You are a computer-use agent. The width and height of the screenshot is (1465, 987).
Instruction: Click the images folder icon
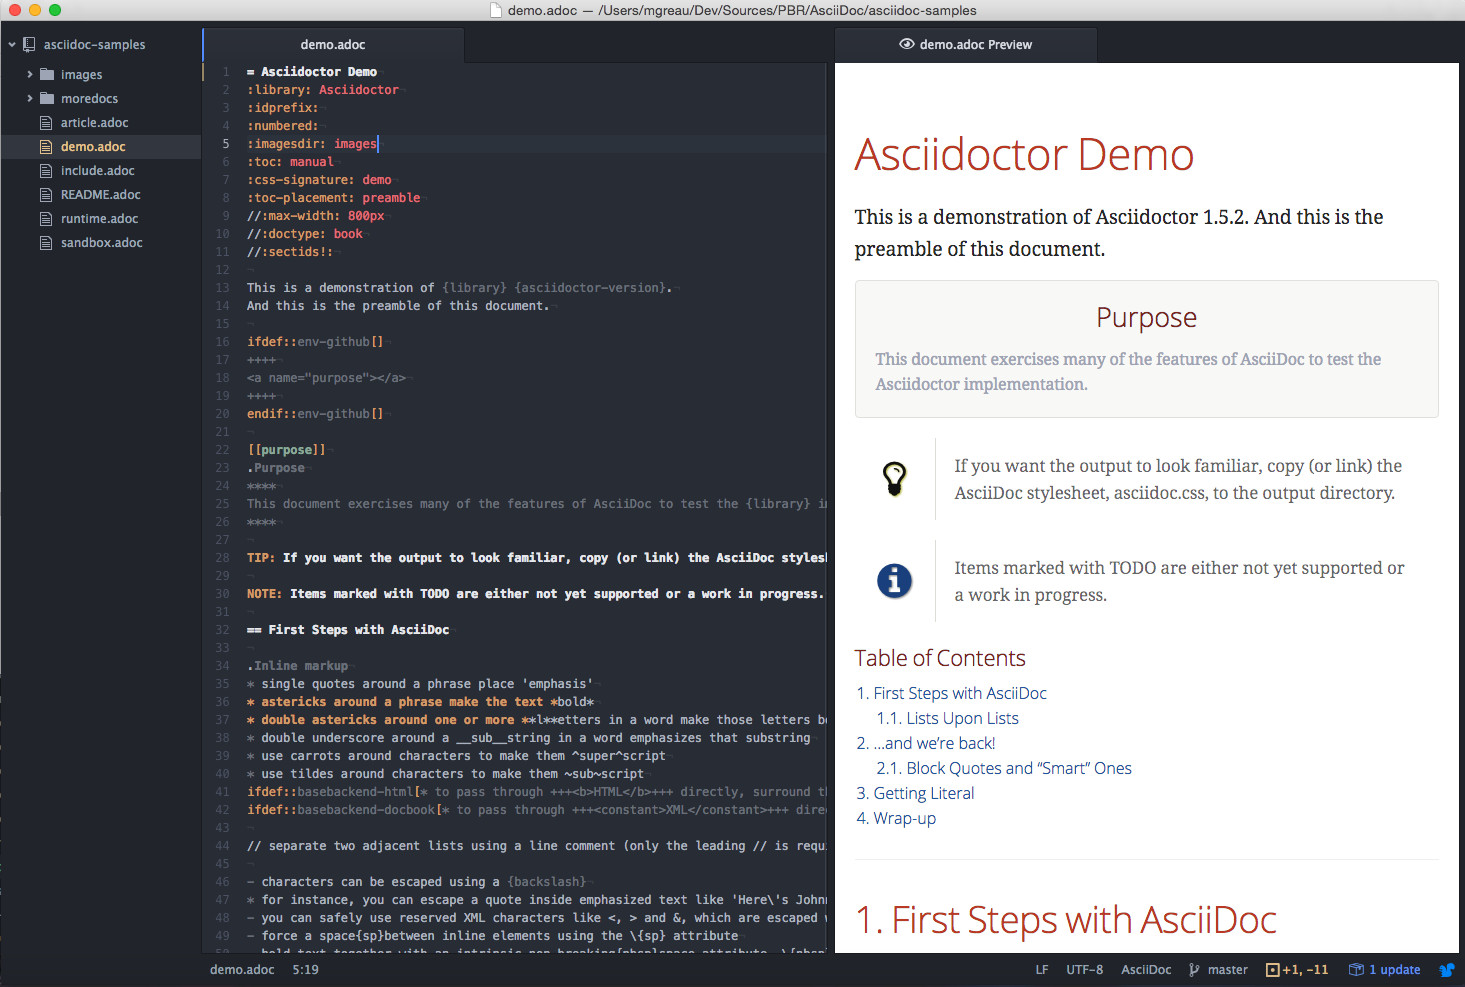47,74
